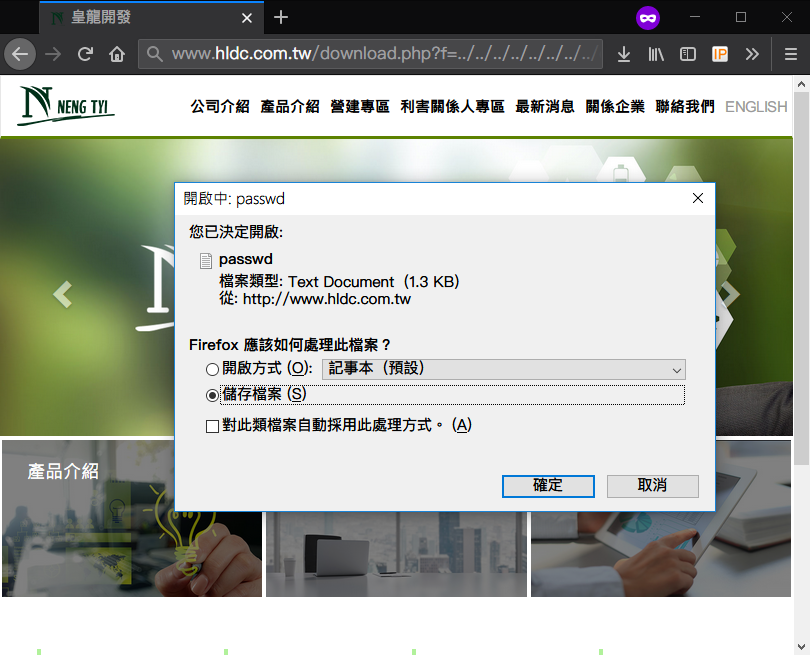The height and width of the screenshot is (655, 810).
Task: Click the orange IP extension icon
Action: pos(720,54)
